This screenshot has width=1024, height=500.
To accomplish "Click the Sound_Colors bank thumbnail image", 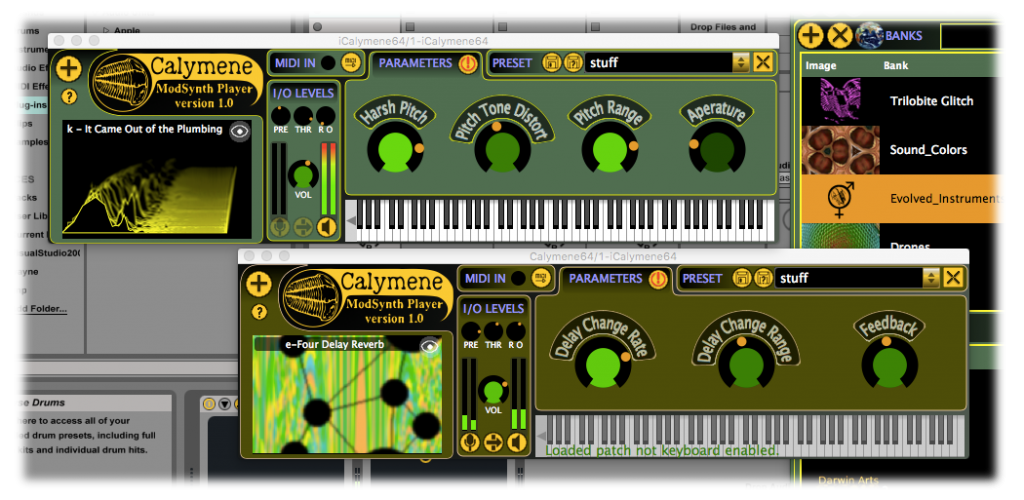I will coord(840,150).
